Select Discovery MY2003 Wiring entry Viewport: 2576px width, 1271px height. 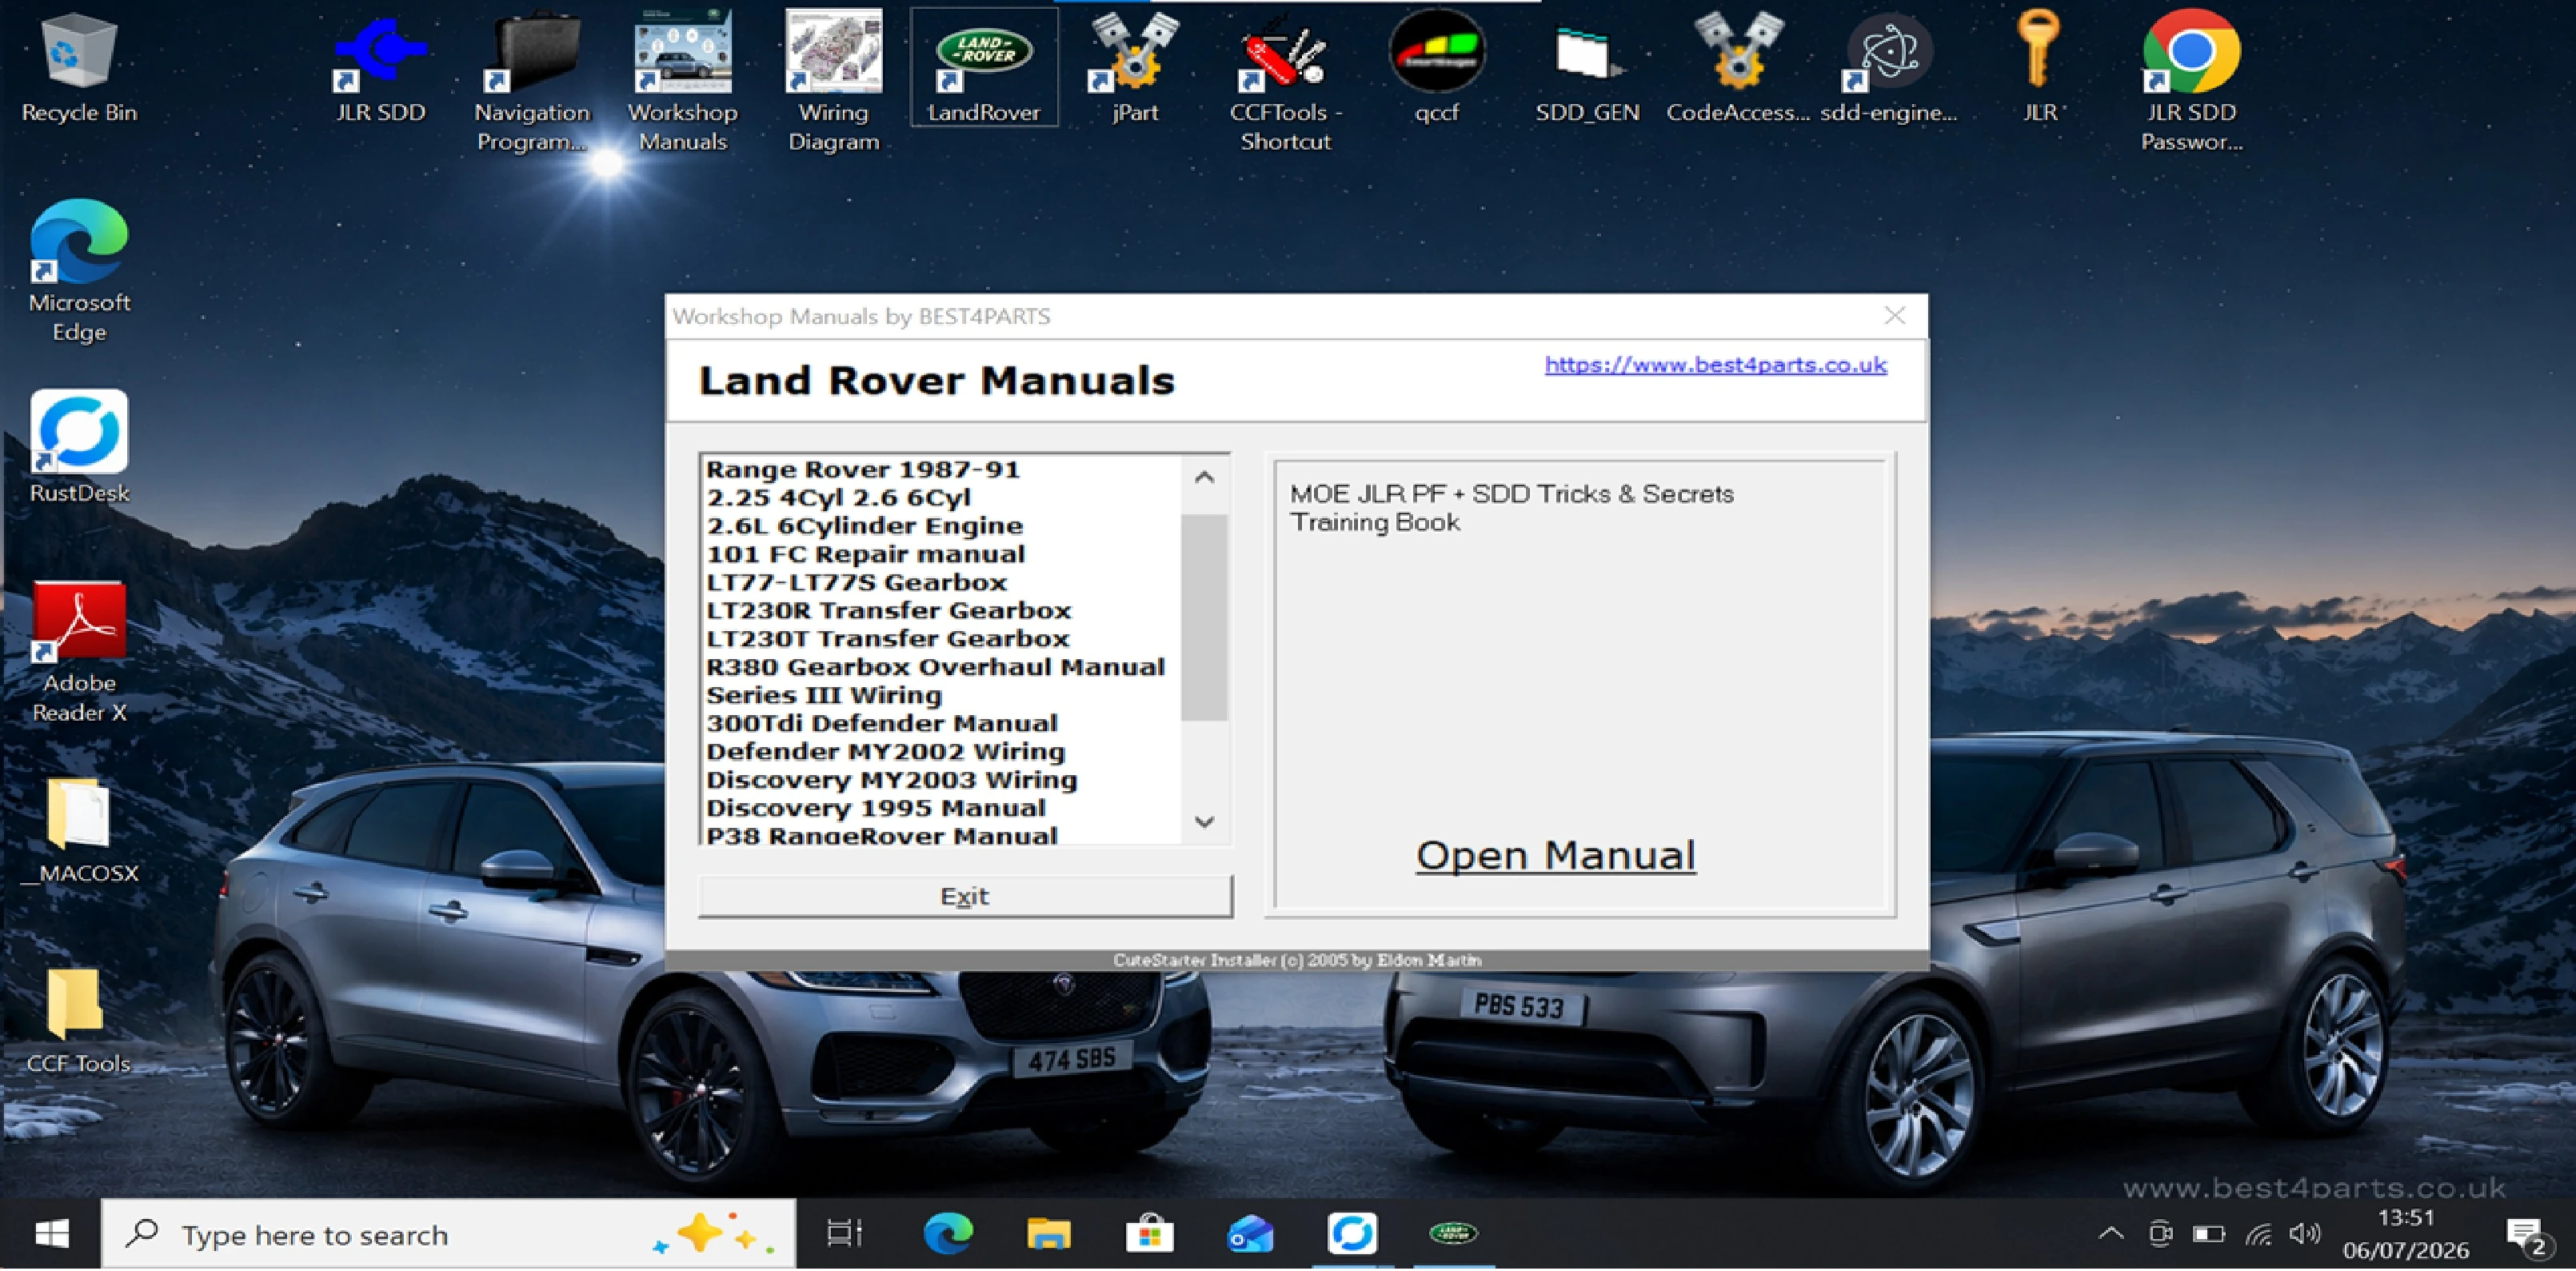[891, 779]
